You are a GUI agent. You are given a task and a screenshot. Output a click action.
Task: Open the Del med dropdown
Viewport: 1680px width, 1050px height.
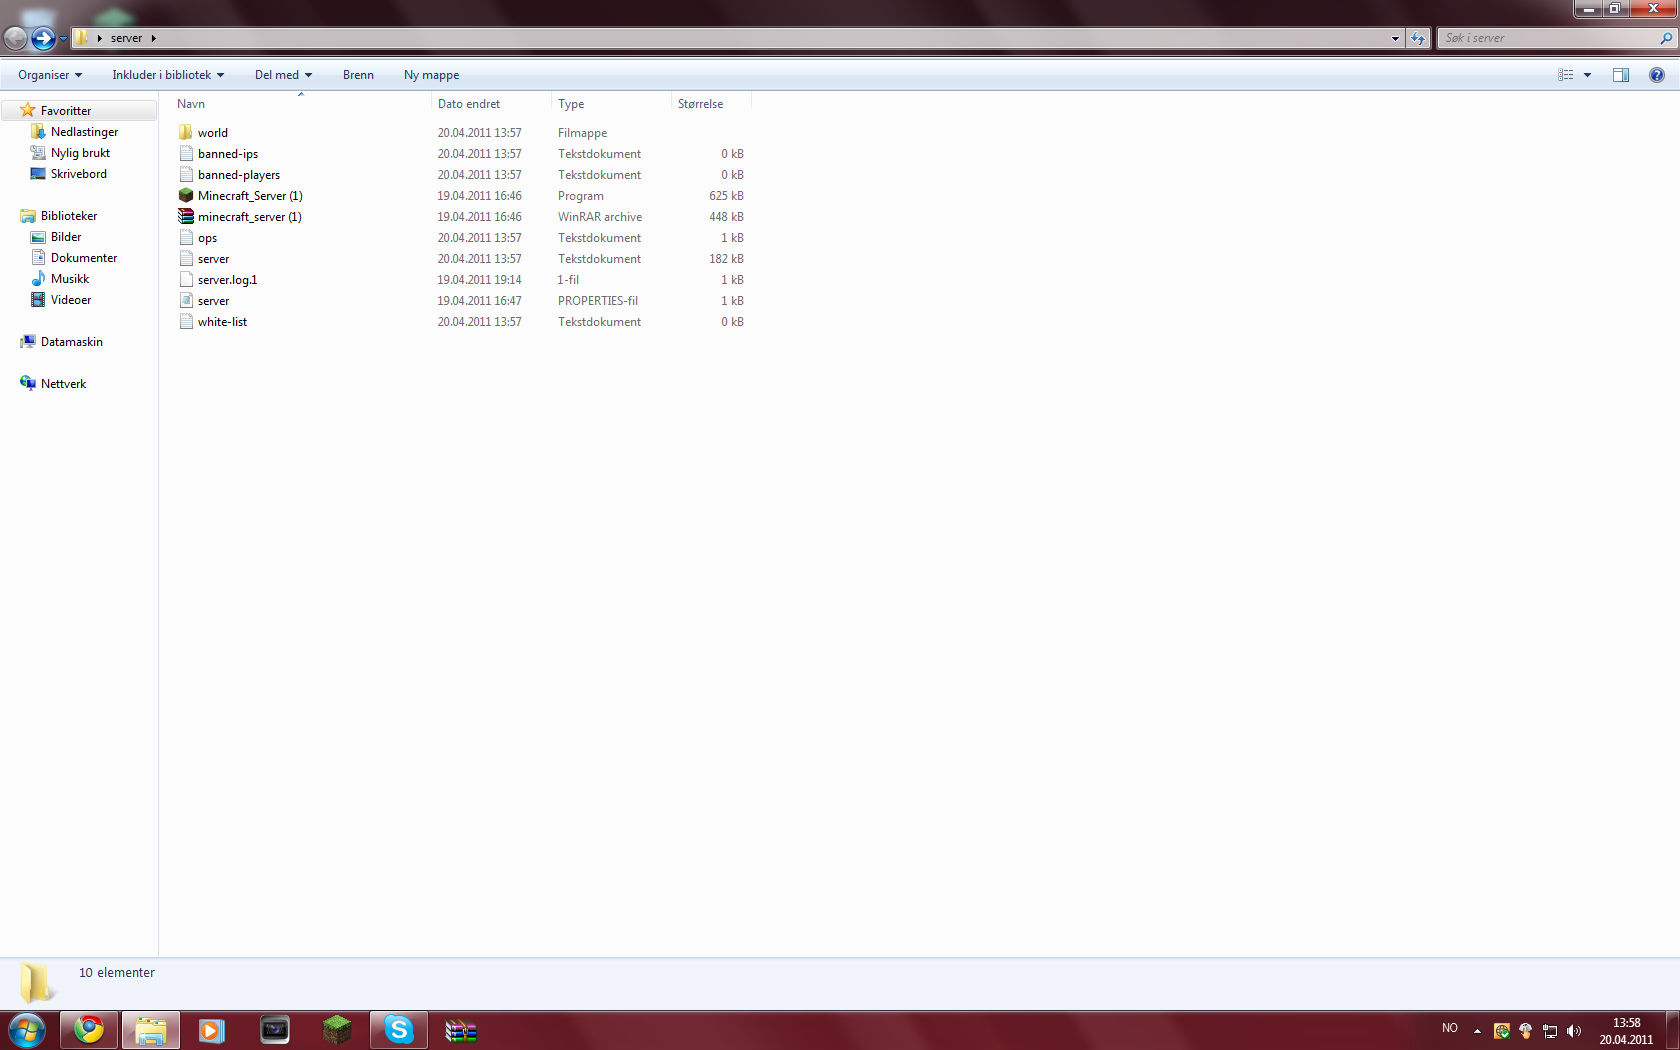click(283, 75)
